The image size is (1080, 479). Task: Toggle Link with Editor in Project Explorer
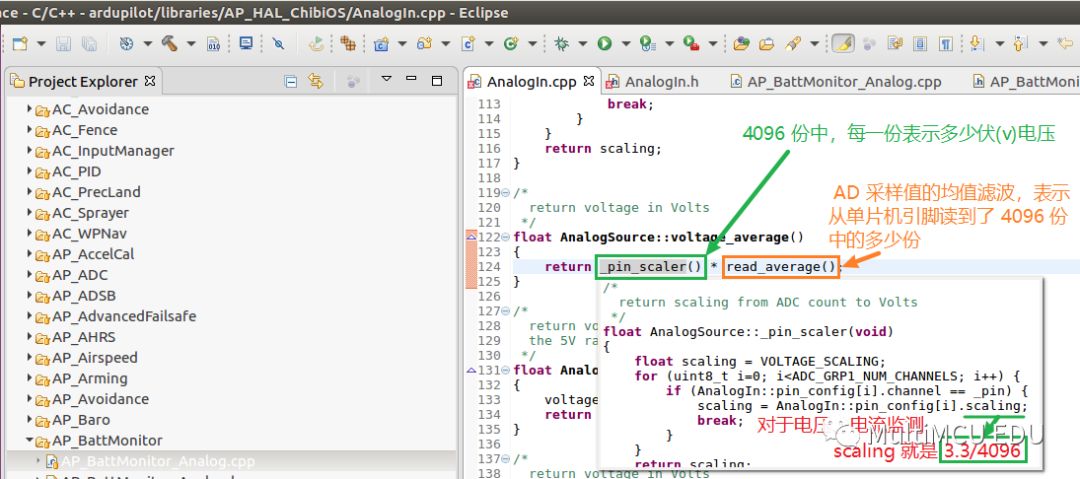click(x=316, y=81)
